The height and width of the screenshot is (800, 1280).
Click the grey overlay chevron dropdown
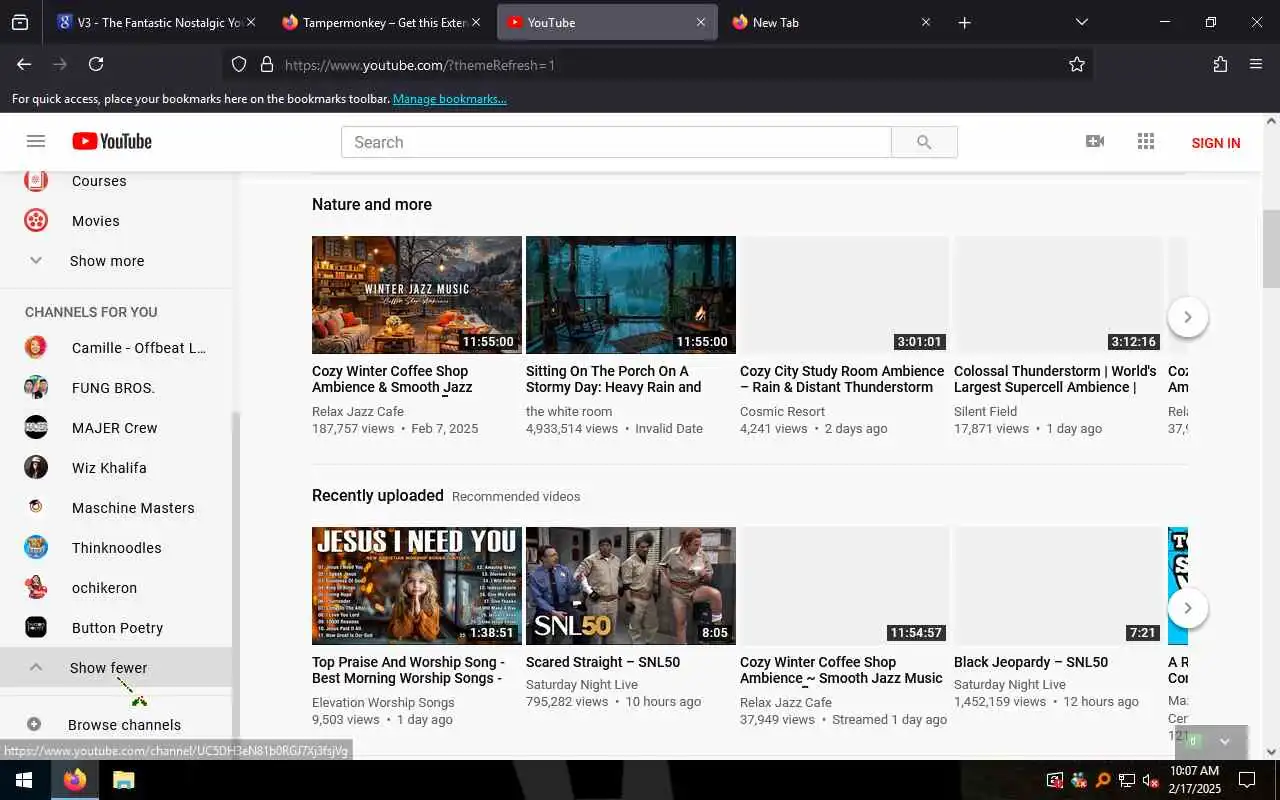pos(1225,742)
